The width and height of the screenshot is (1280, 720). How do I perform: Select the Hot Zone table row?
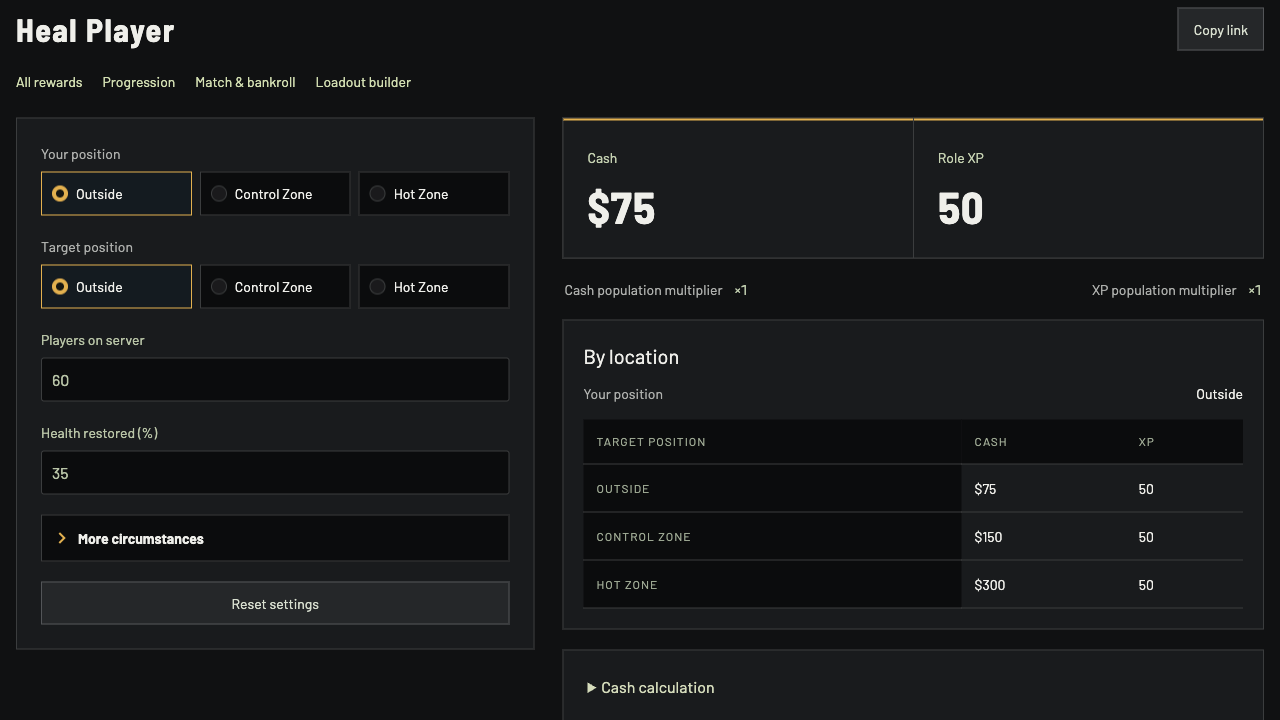tap(913, 585)
